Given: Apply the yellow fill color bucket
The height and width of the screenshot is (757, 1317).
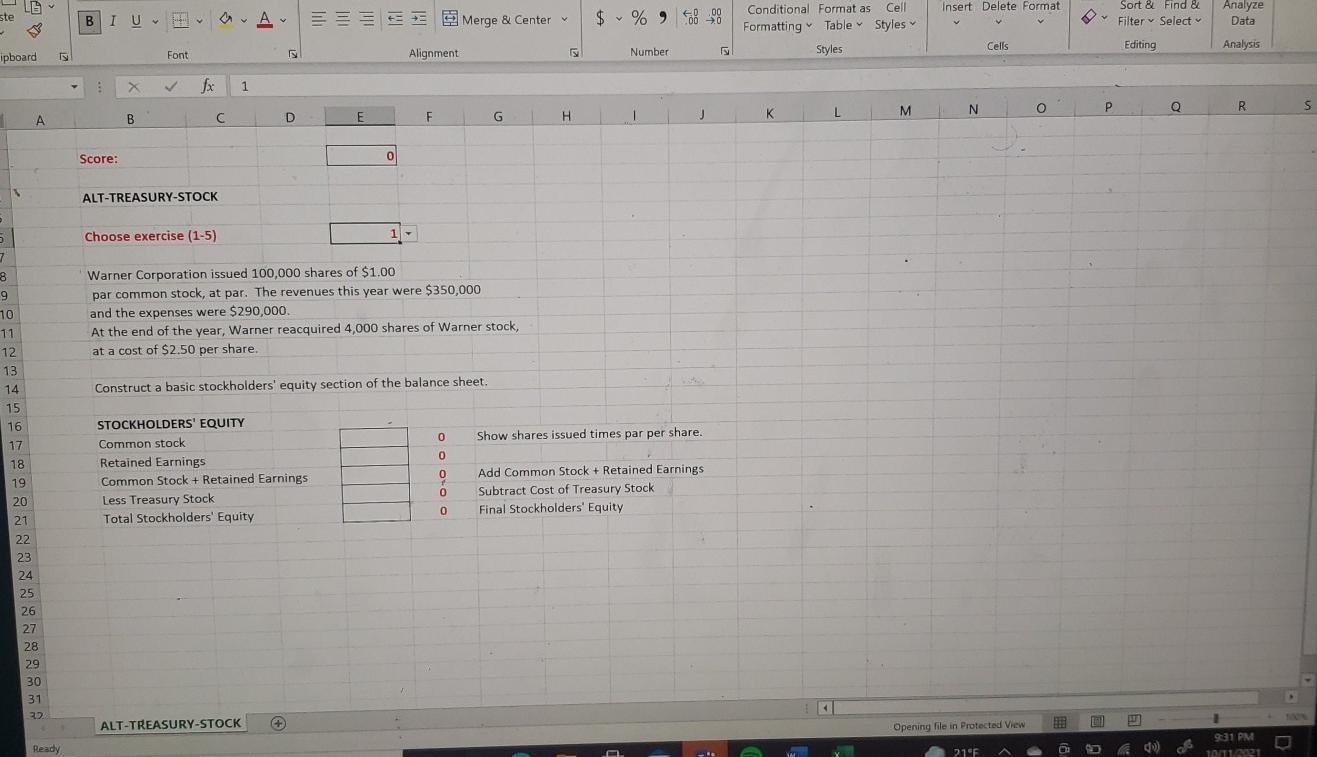Looking at the screenshot, I should tap(226, 20).
